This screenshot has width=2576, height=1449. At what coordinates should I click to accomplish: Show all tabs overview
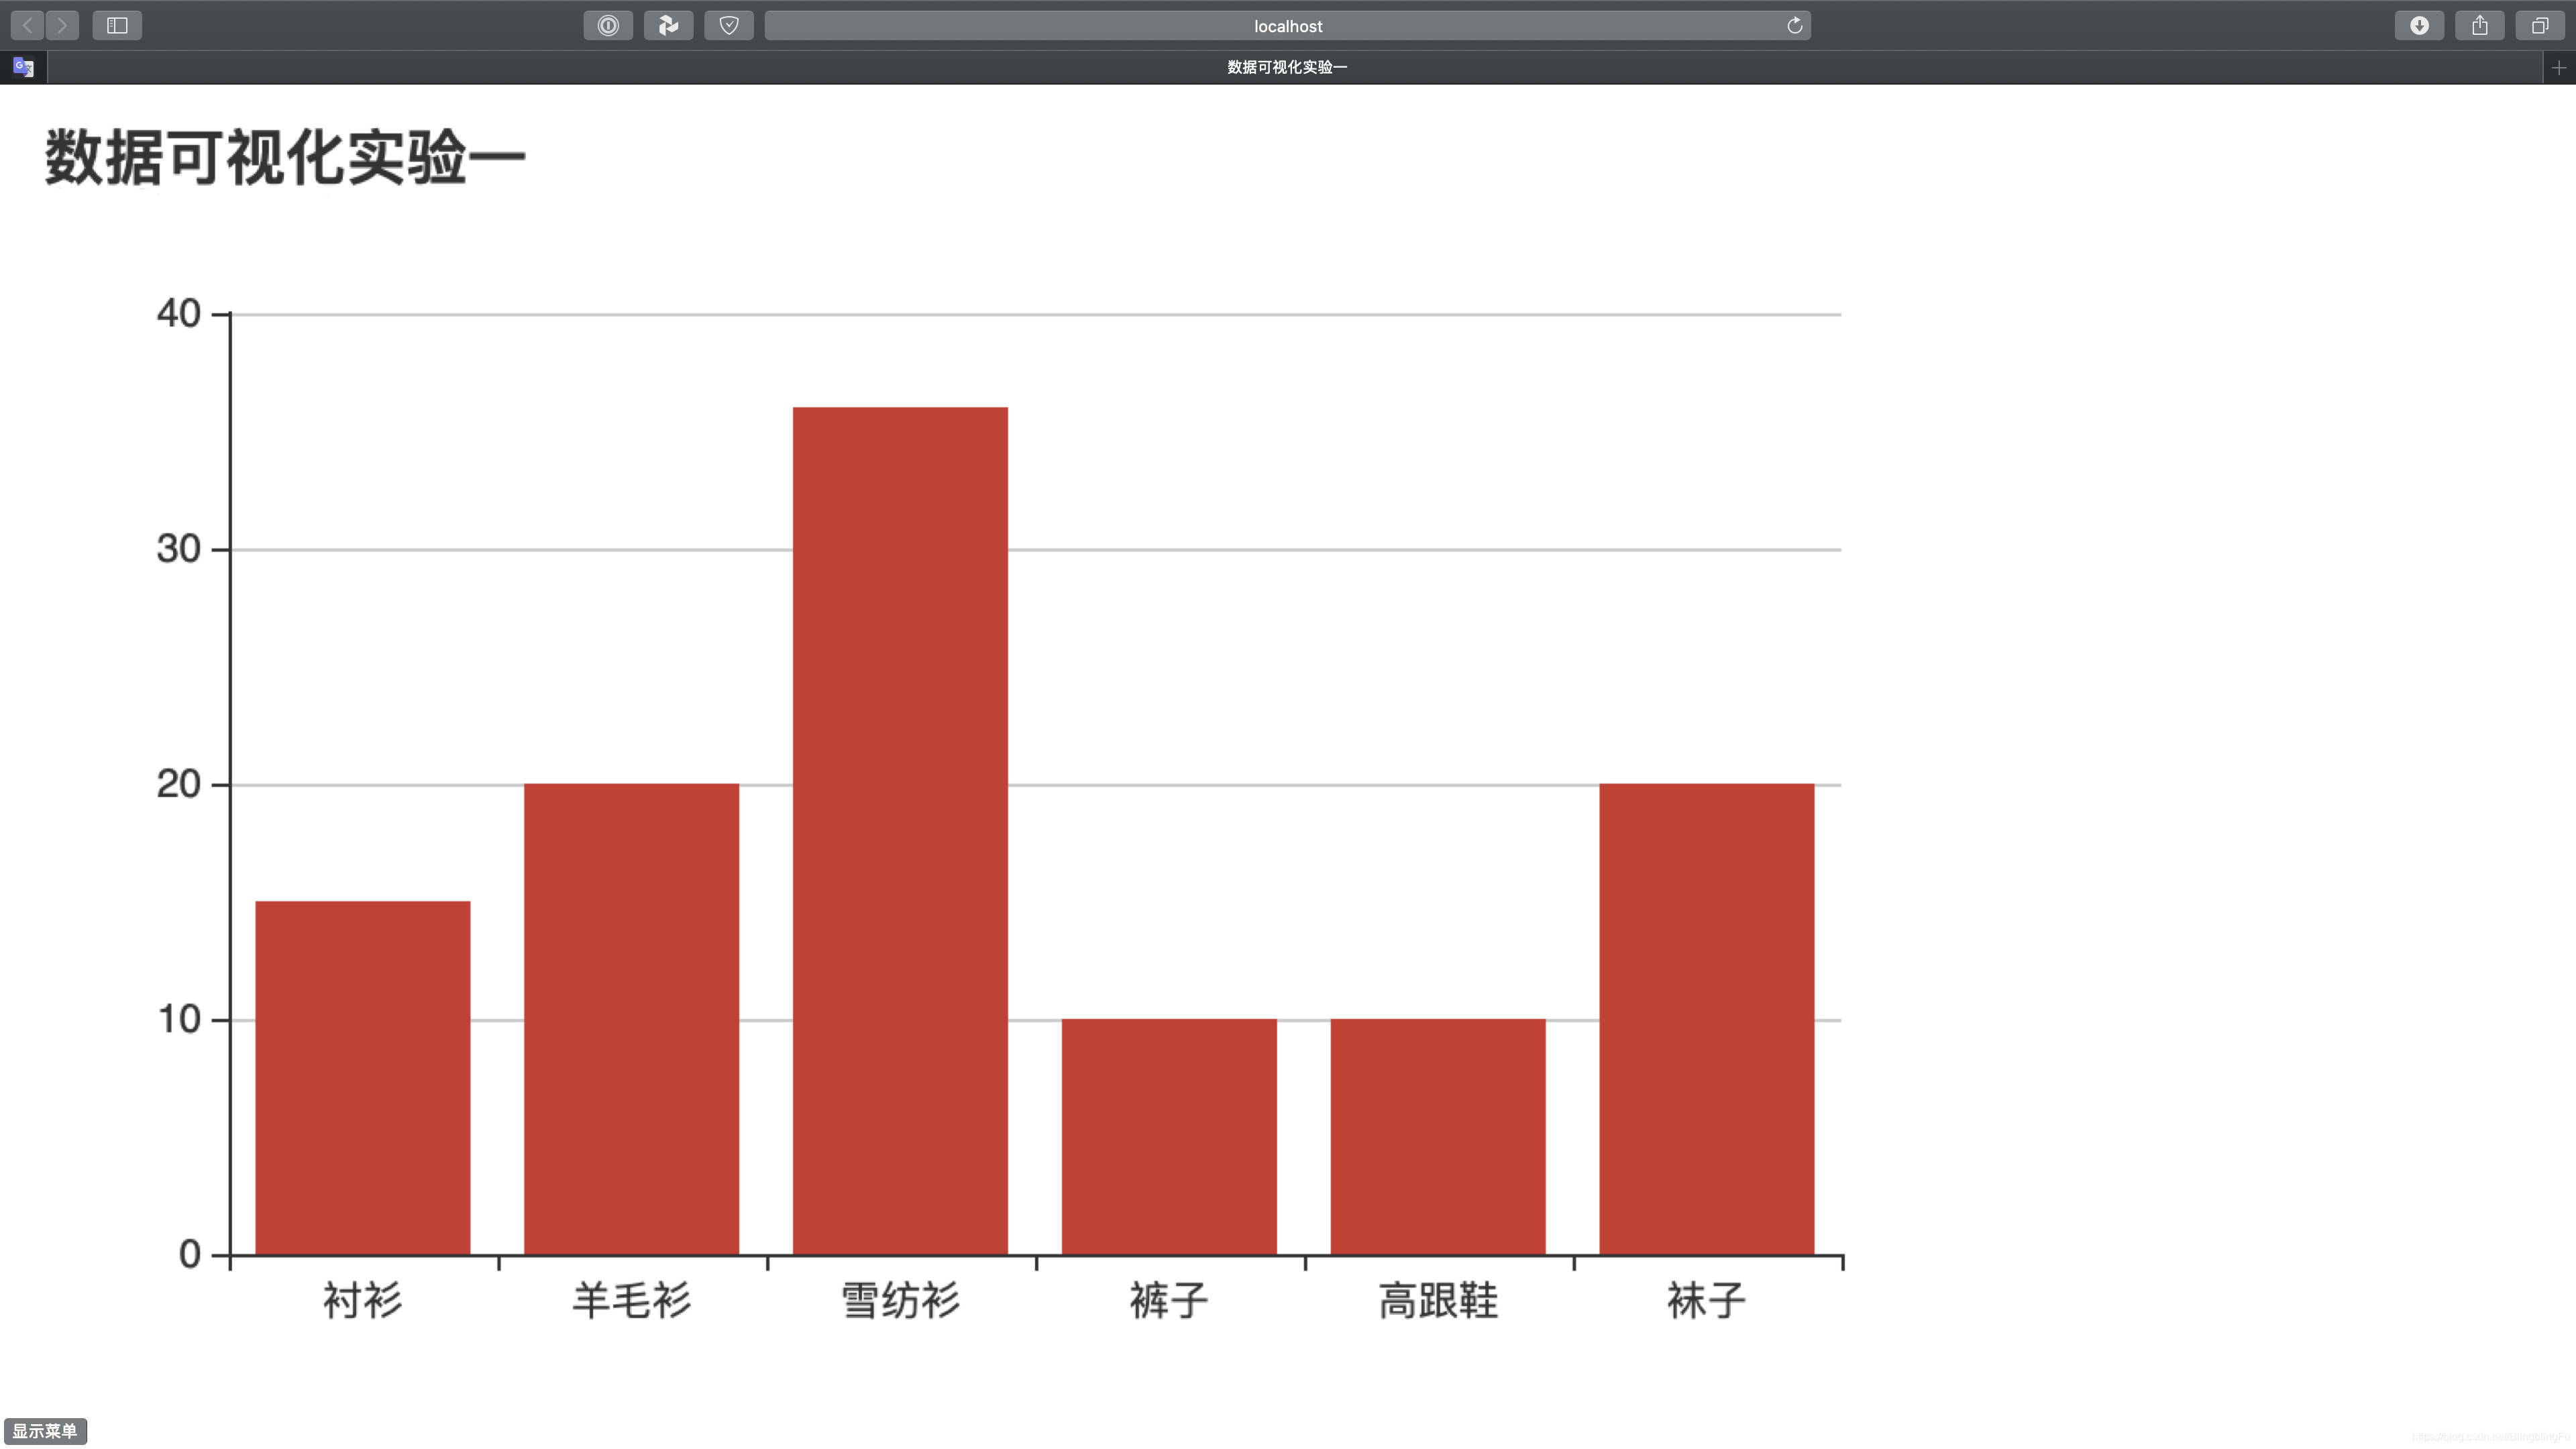tap(2540, 25)
